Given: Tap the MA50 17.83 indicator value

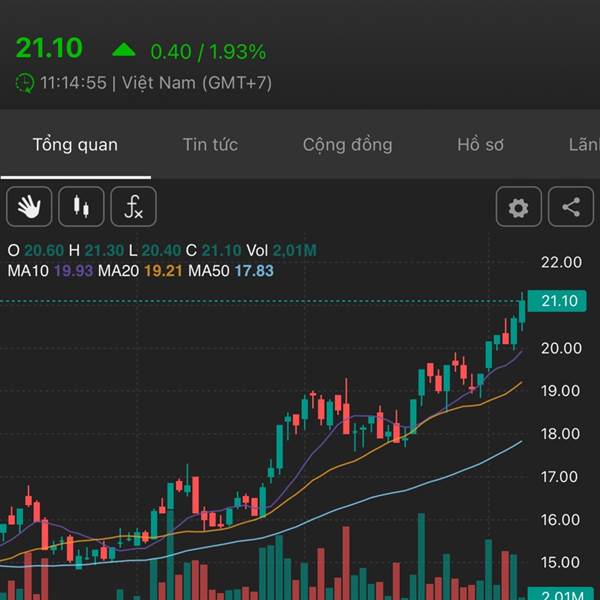Looking at the screenshot, I should coord(231,271).
